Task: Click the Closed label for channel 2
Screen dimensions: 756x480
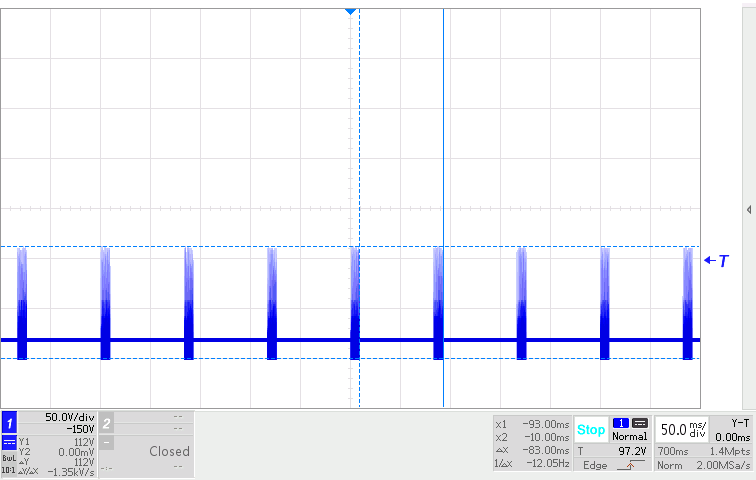Action: coord(169,451)
